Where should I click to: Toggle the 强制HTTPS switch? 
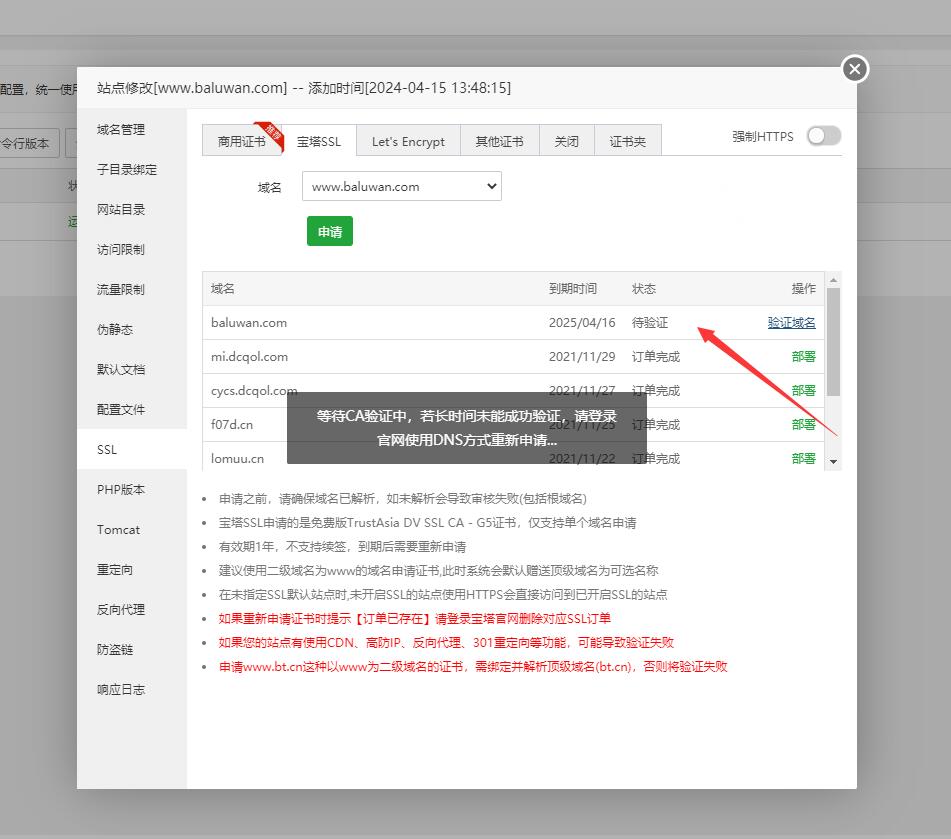tap(824, 136)
